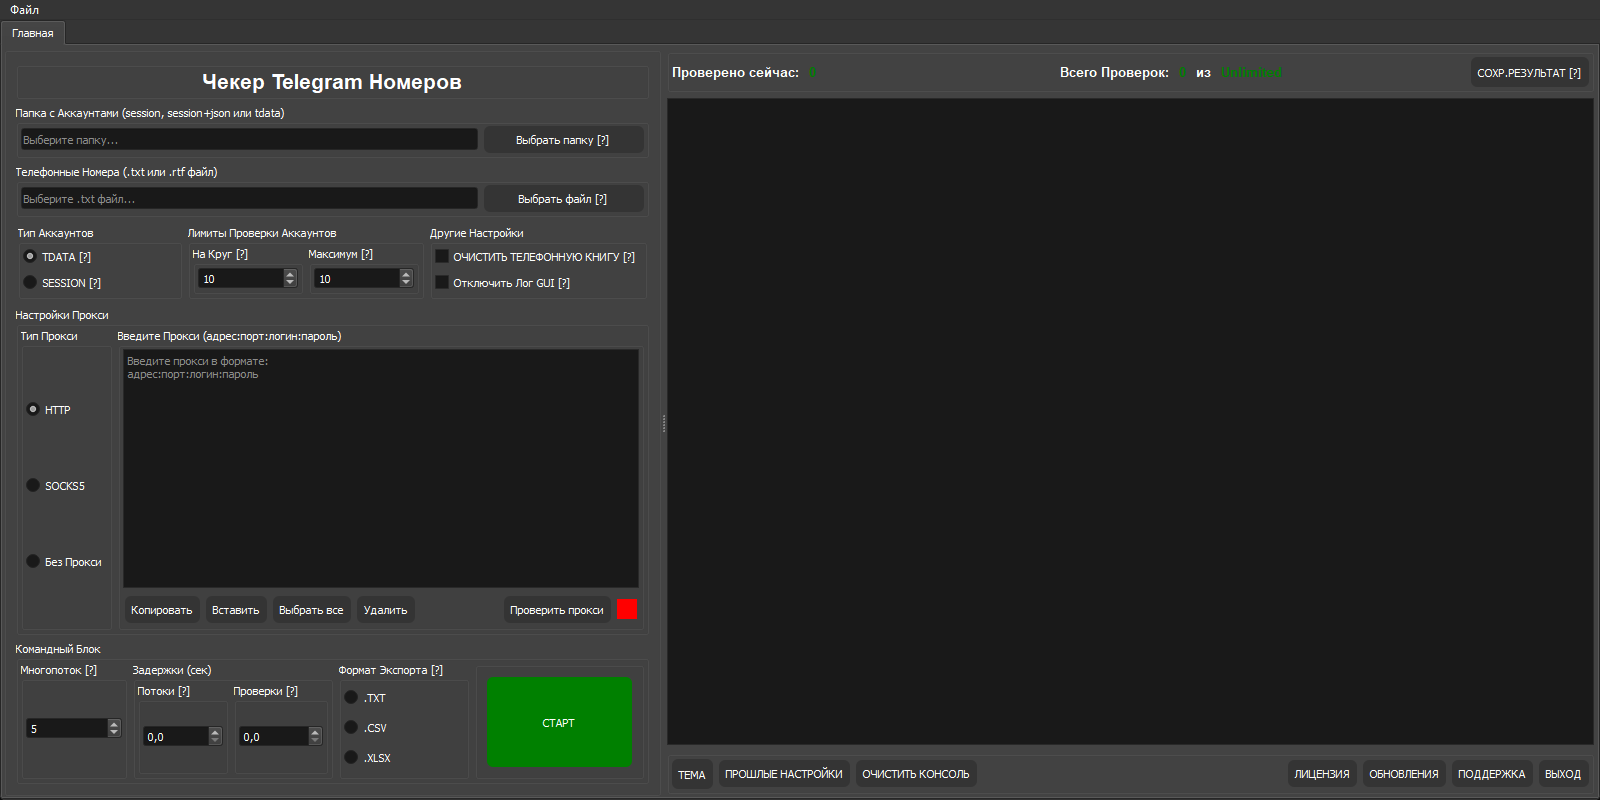Click the green СТАРТ button

point(559,722)
